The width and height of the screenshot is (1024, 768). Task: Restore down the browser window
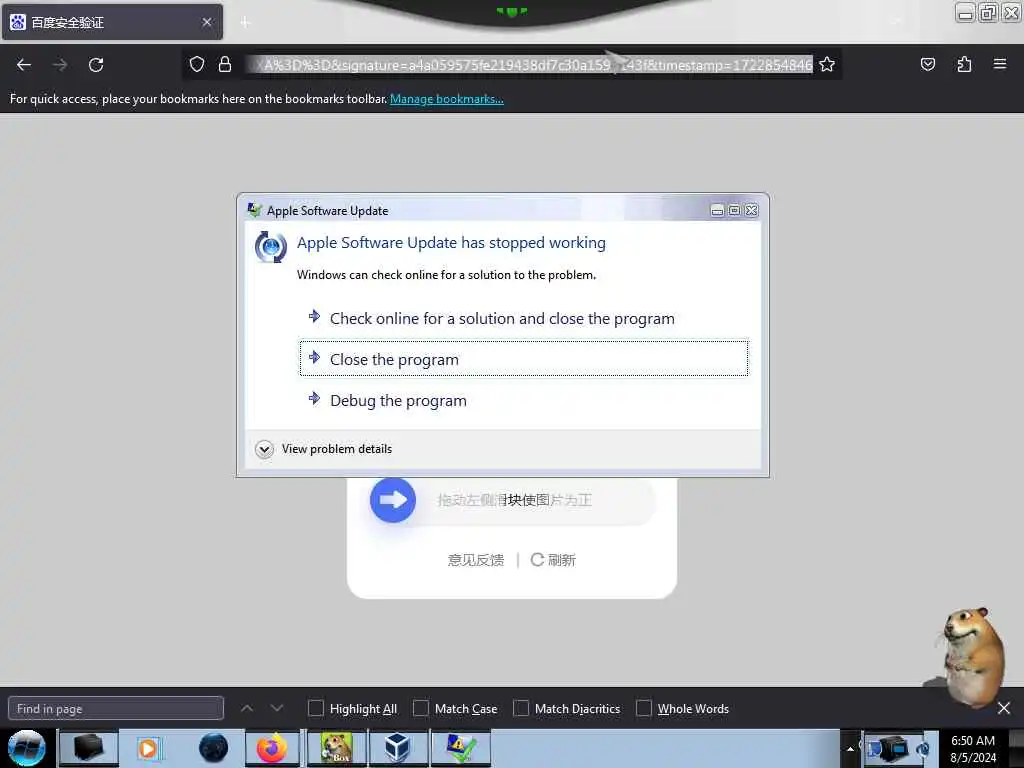point(988,12)
